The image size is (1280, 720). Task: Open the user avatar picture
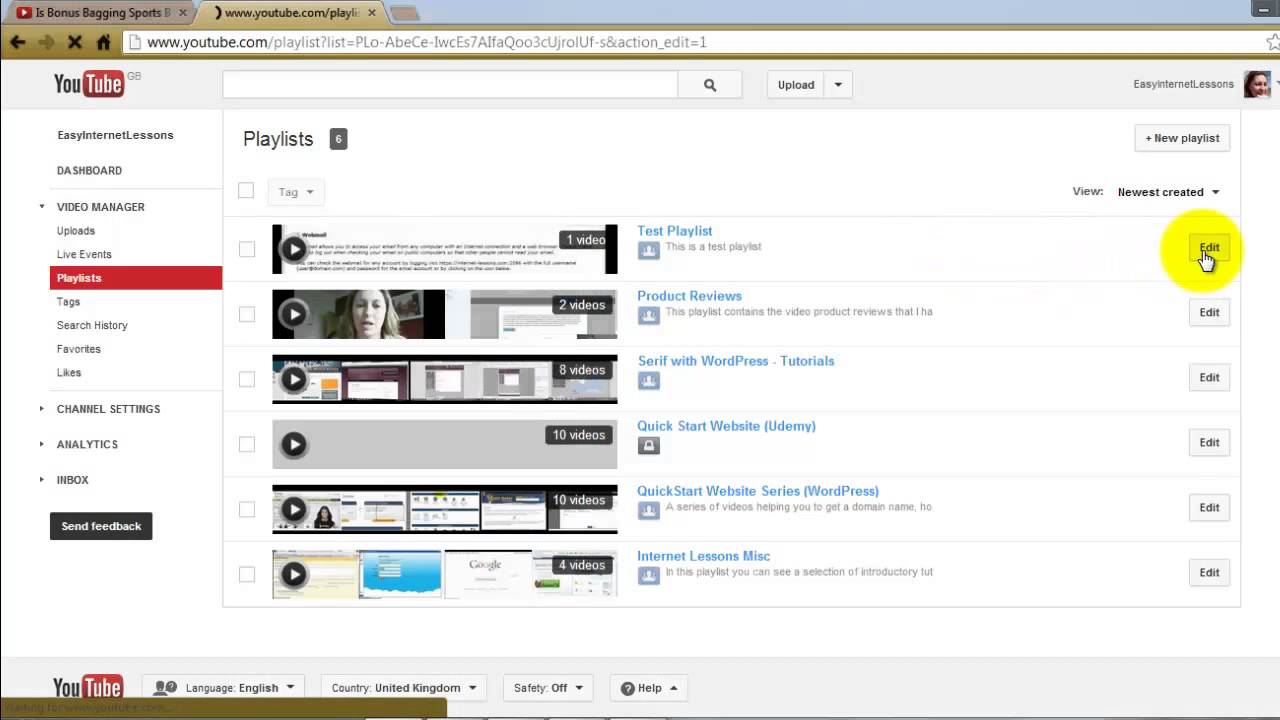click(x=1256, y=84)
